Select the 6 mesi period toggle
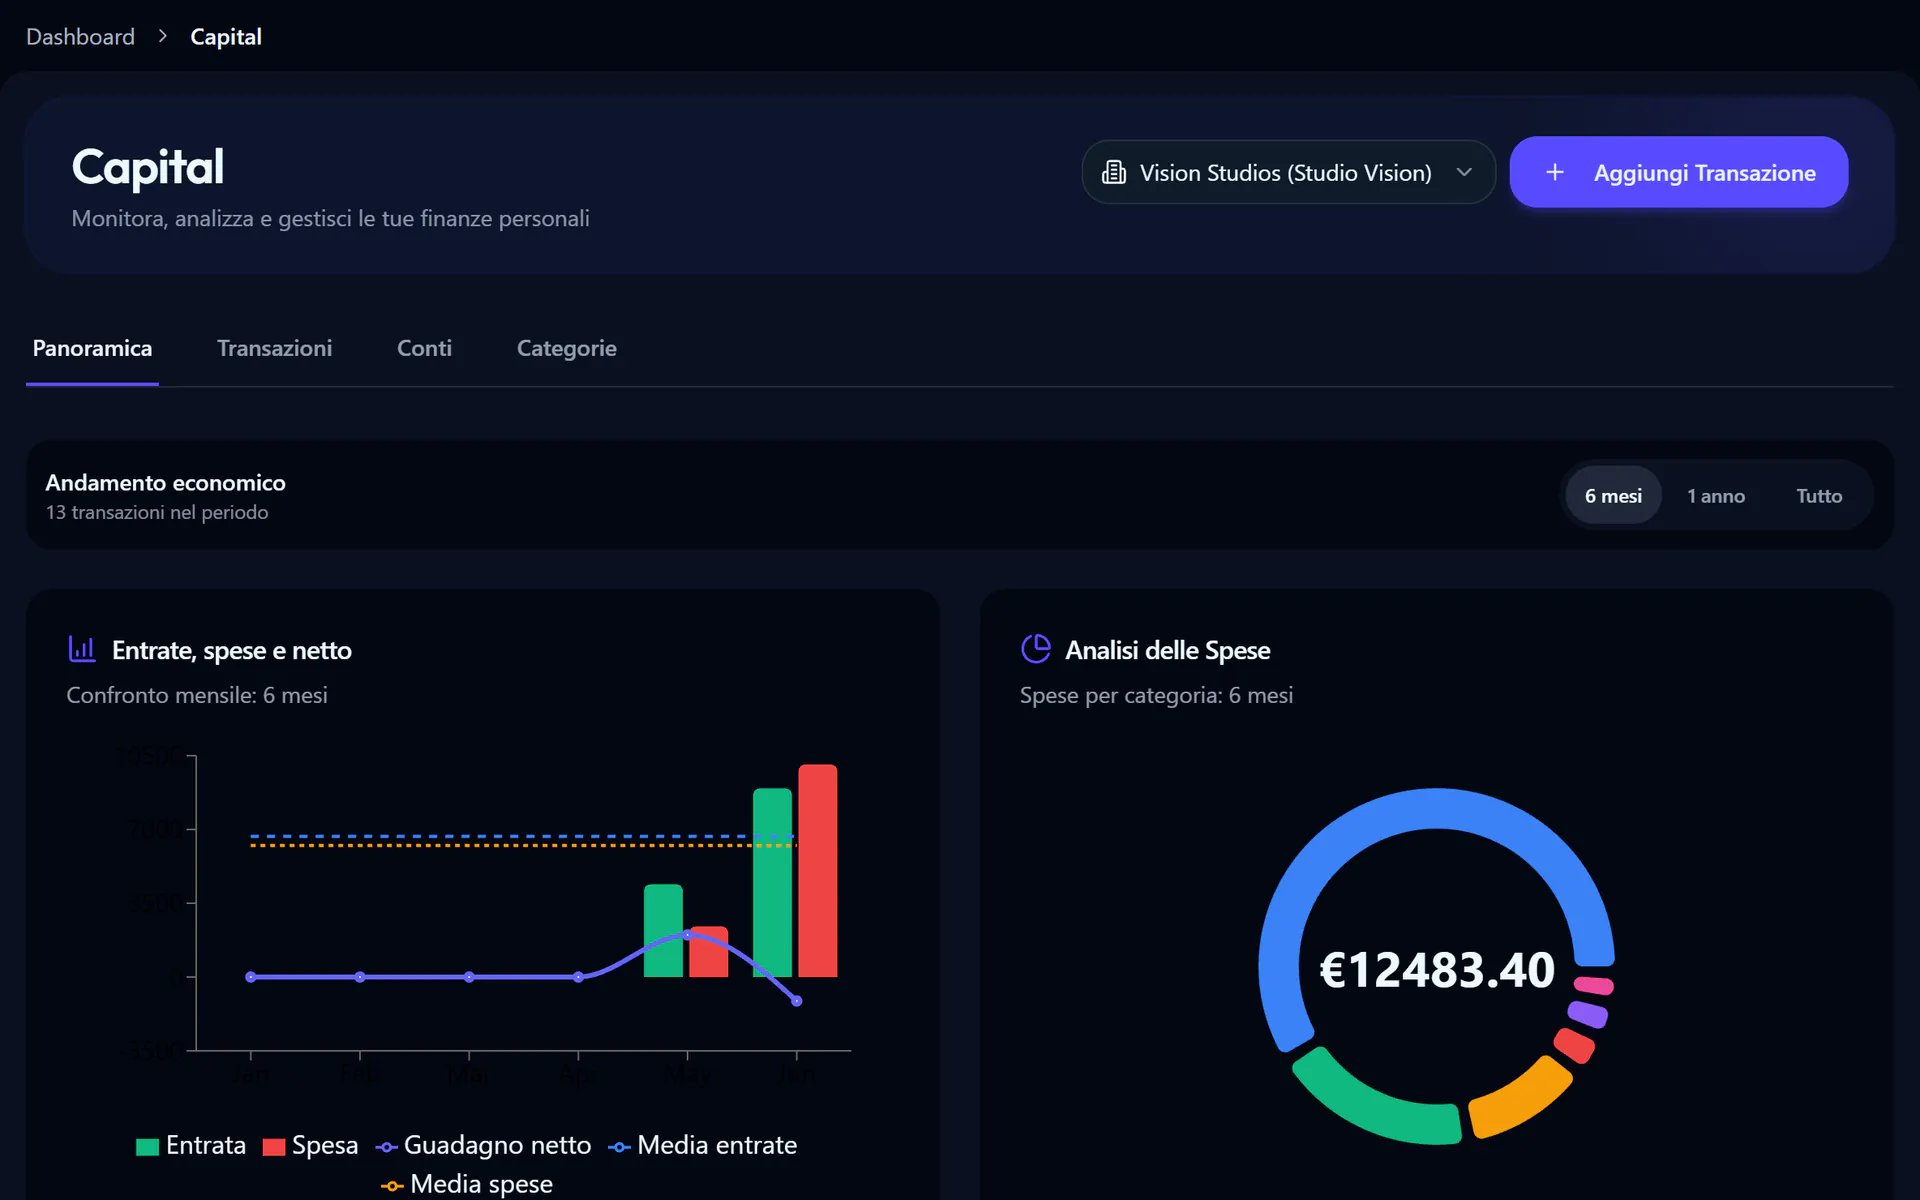1920x1200 pixels. (x=1613, y=495)
